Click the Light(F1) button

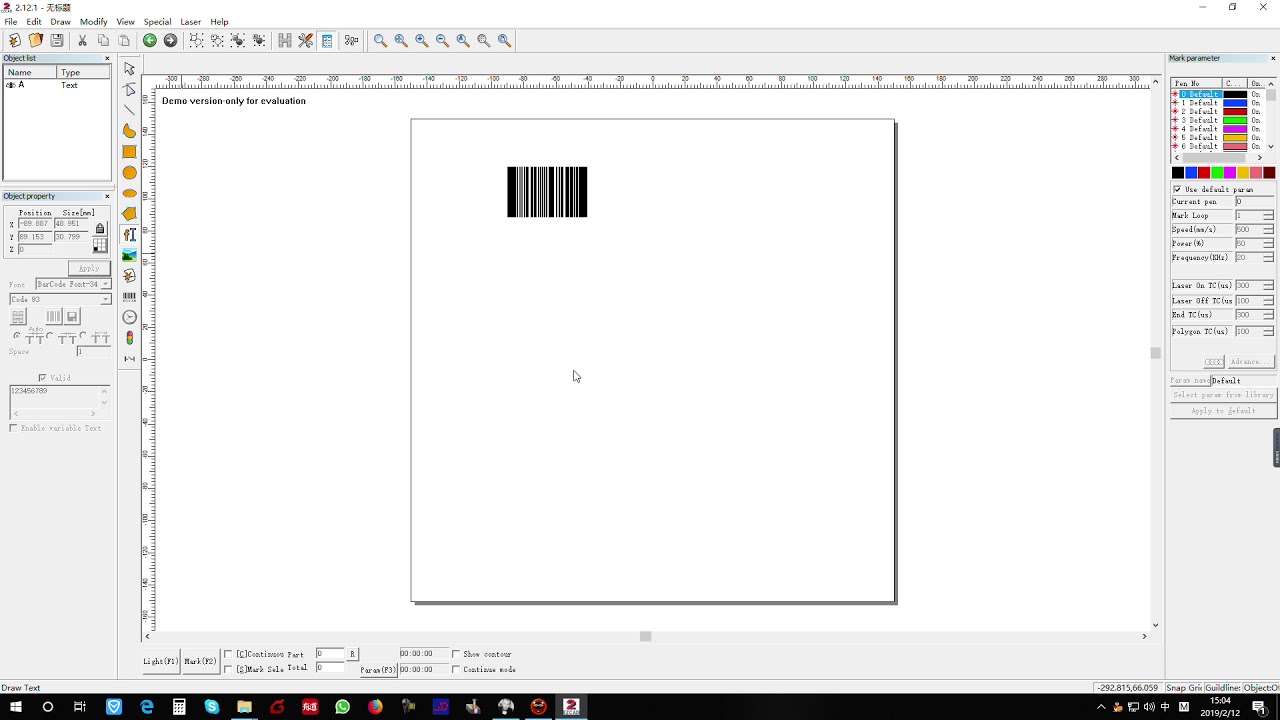(x=161, y=661)
